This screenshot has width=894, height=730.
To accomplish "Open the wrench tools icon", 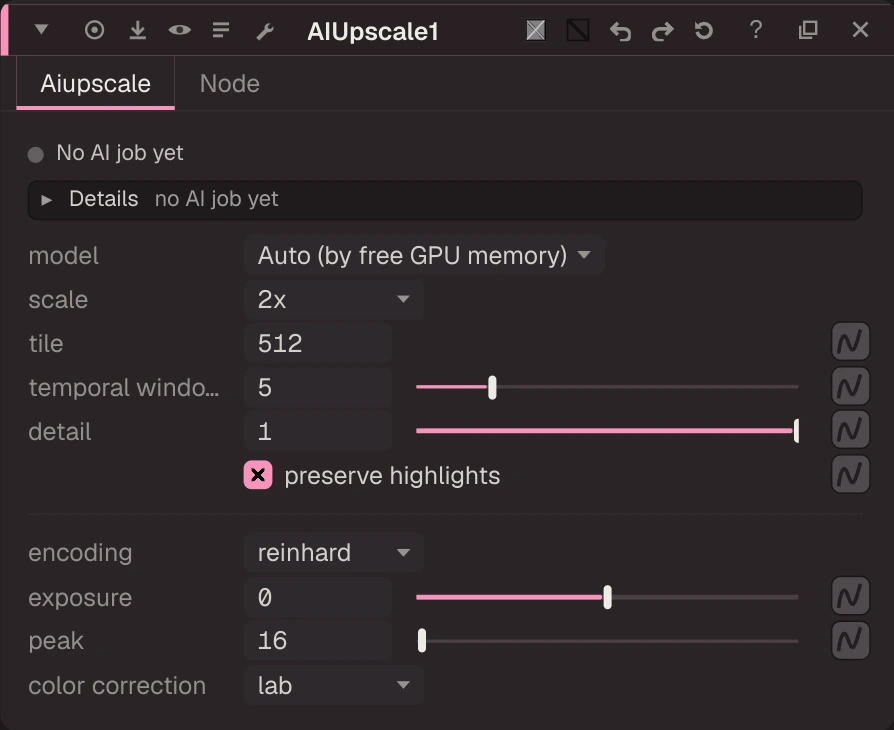I will [x=265, y=31].
